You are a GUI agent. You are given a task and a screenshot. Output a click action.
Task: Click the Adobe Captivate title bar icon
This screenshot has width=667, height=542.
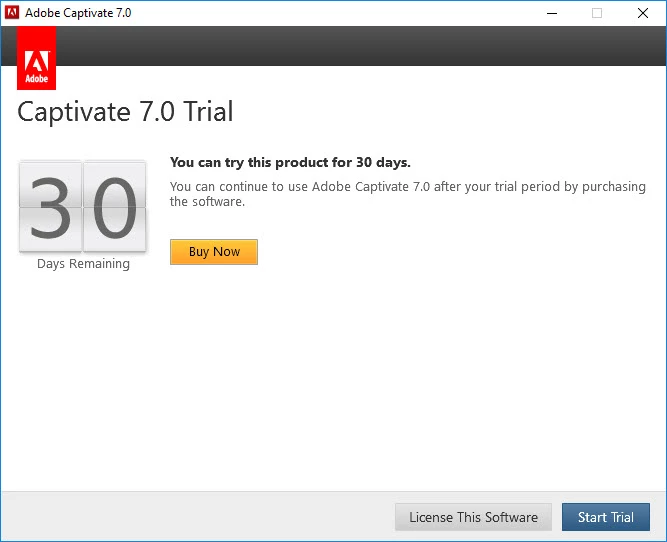(x=12, y=13)
